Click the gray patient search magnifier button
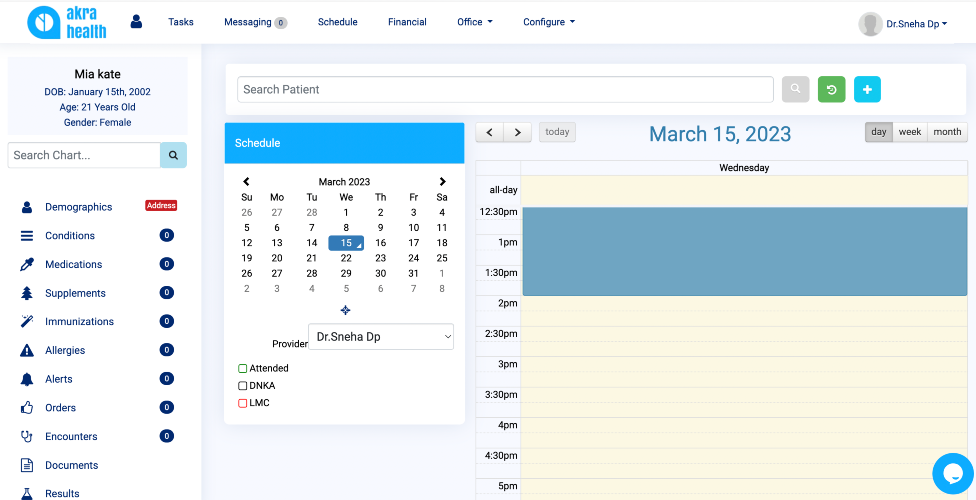The height and width of the screenshot is (500, 976). 795,89
